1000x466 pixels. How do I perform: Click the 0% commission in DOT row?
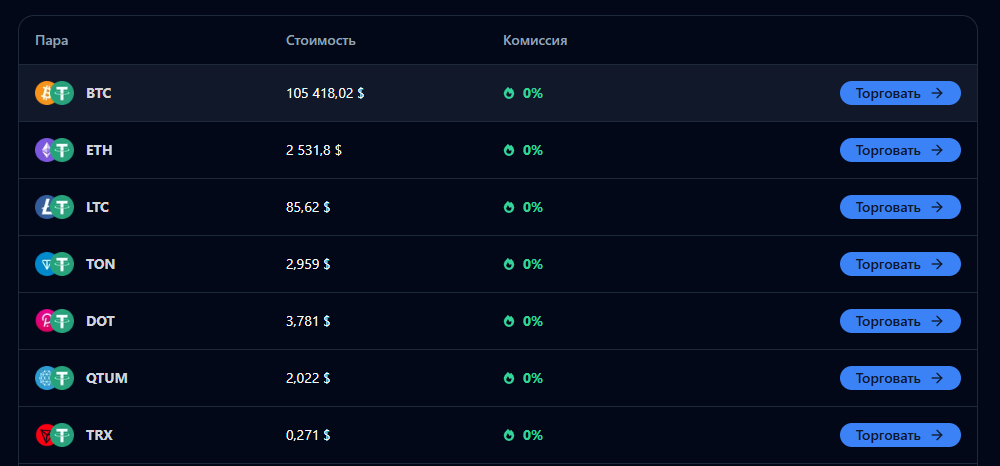[x=533, y=321]
